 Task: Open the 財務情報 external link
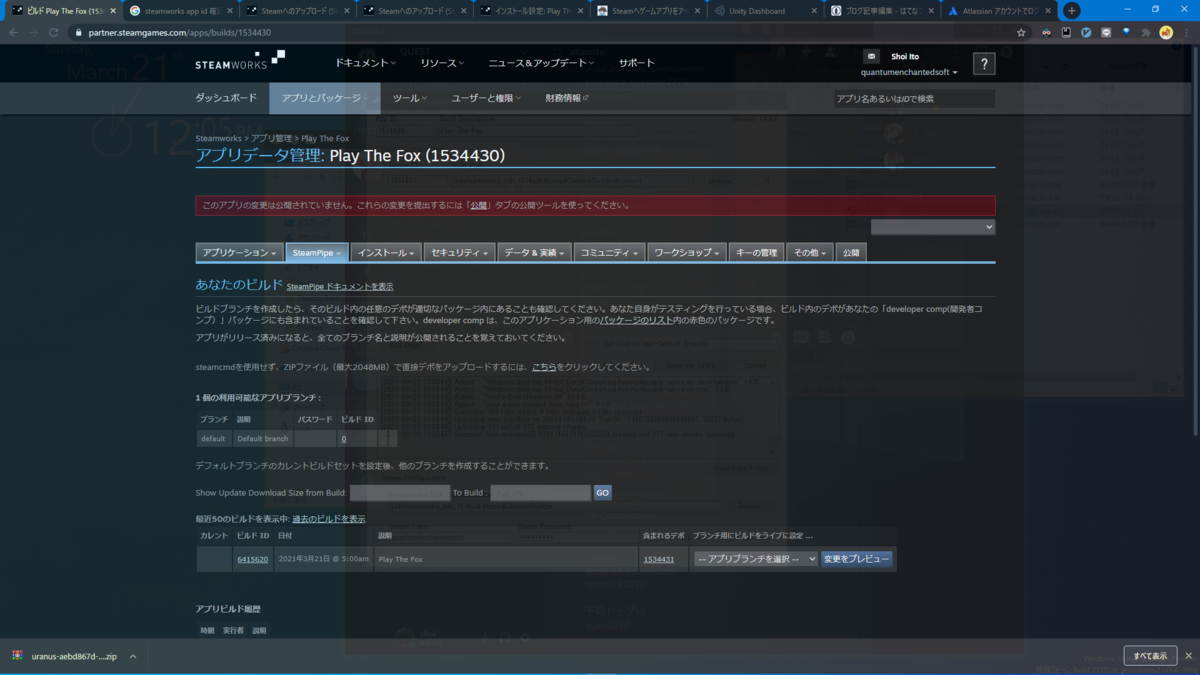567,98
